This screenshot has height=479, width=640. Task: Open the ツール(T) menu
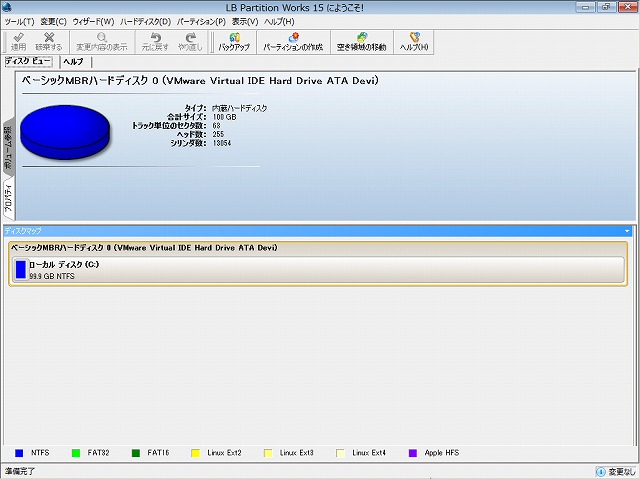(19, 22)
